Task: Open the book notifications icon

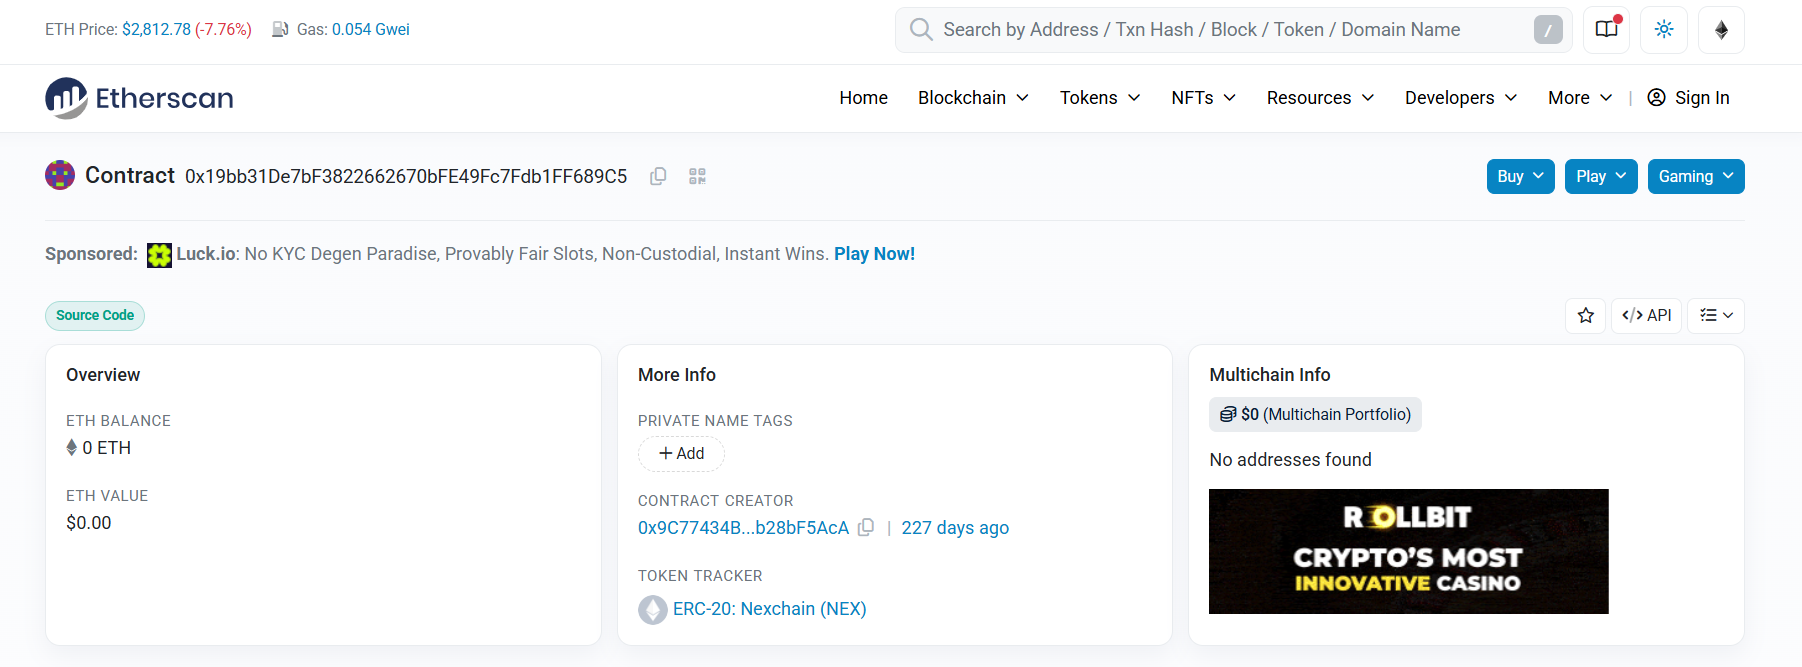Action: click(1607, 30)
